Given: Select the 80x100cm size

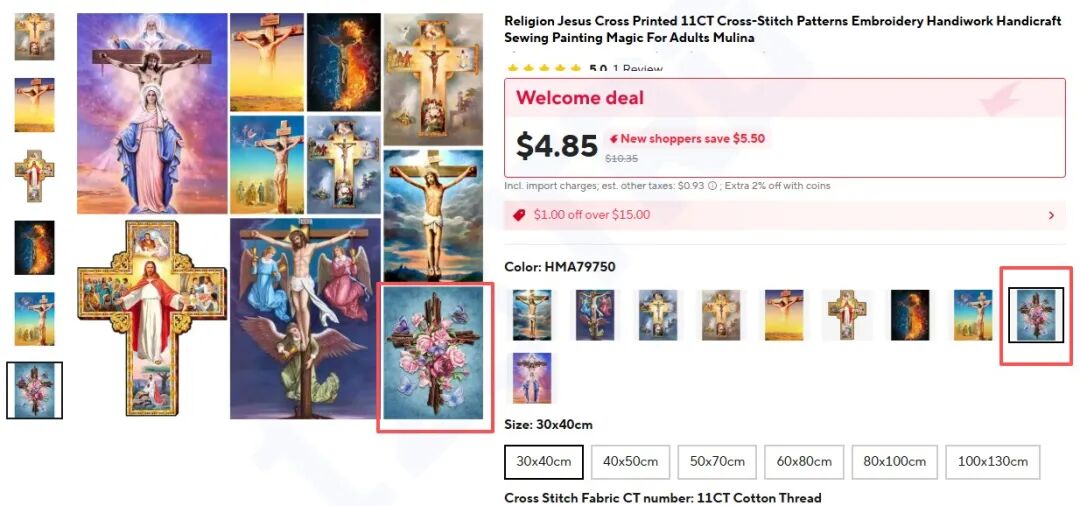Looking at the screenshot, I should (x=894, y=462).
